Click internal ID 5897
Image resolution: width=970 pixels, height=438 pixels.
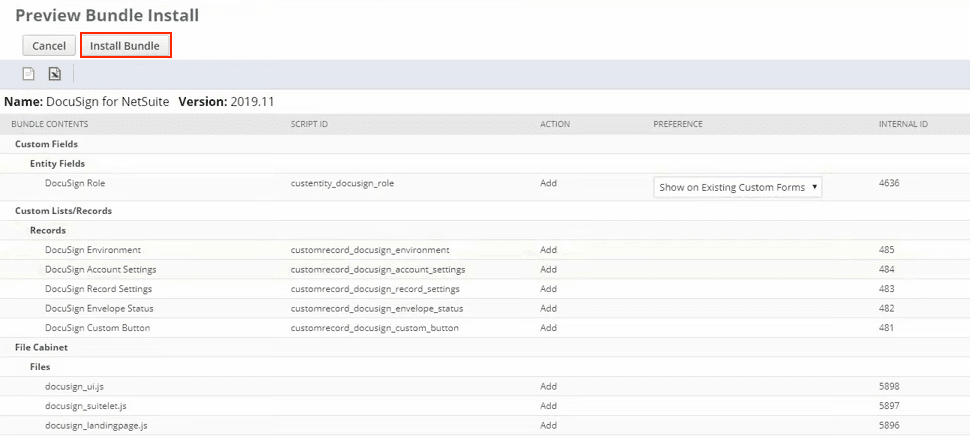889,406
